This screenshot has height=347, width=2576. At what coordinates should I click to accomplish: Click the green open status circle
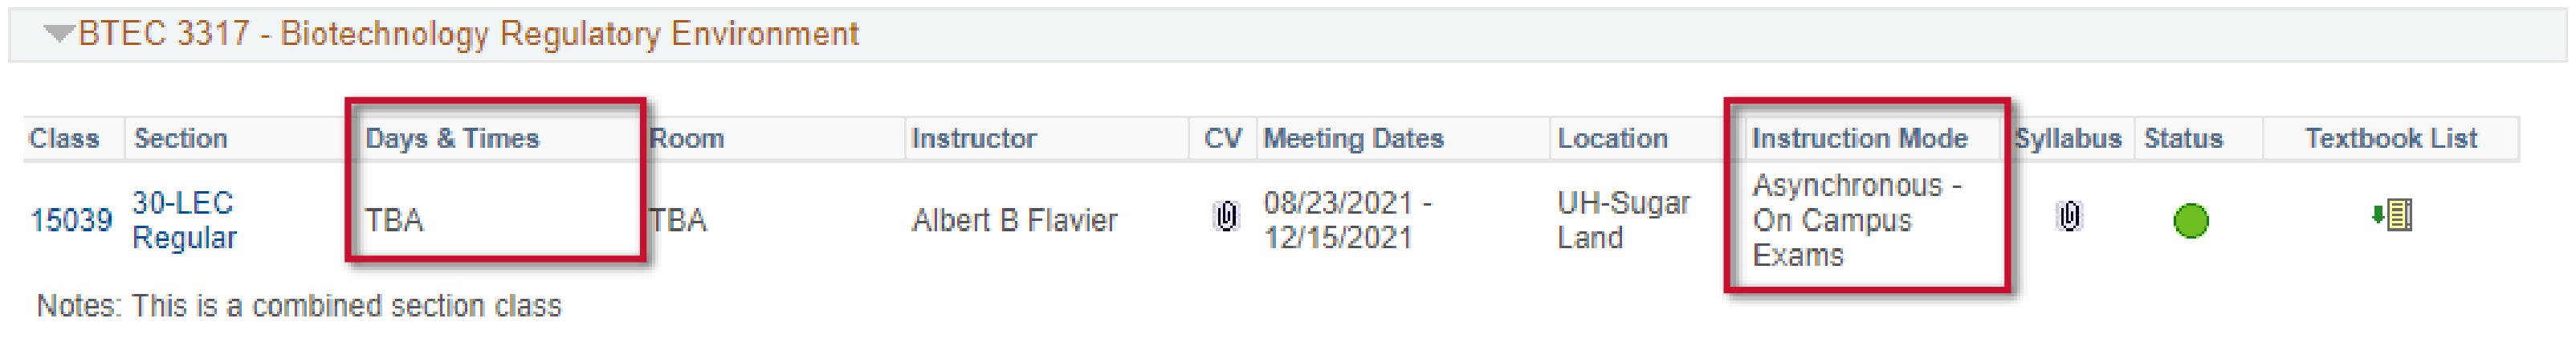(2190, 220)
